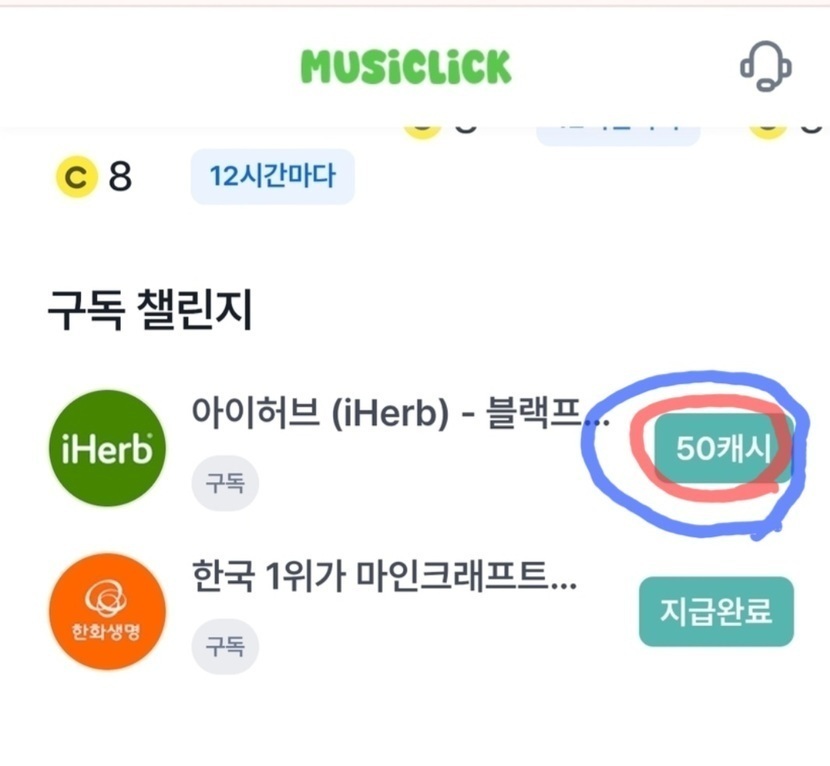Tap the orange 한화생명 logo
Screen dimensions: 830x766
(106, 611)
